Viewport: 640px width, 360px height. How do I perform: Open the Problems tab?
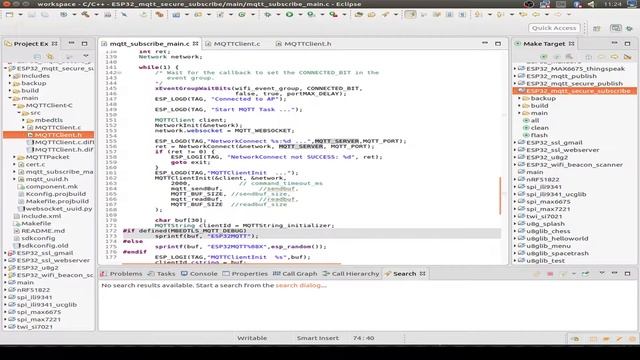[122, 274]
